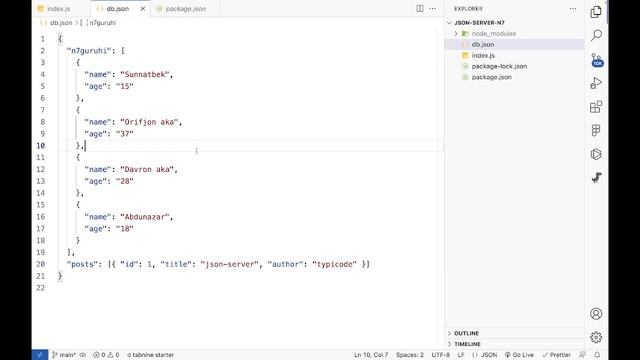Viewport: 640px width, 360px height.
Task: Click the "typicode" value on line 20
Action: click(x=334, y=264)
